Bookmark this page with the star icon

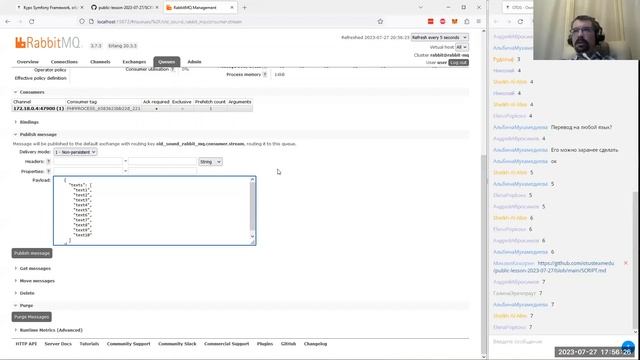click(380, 21)
